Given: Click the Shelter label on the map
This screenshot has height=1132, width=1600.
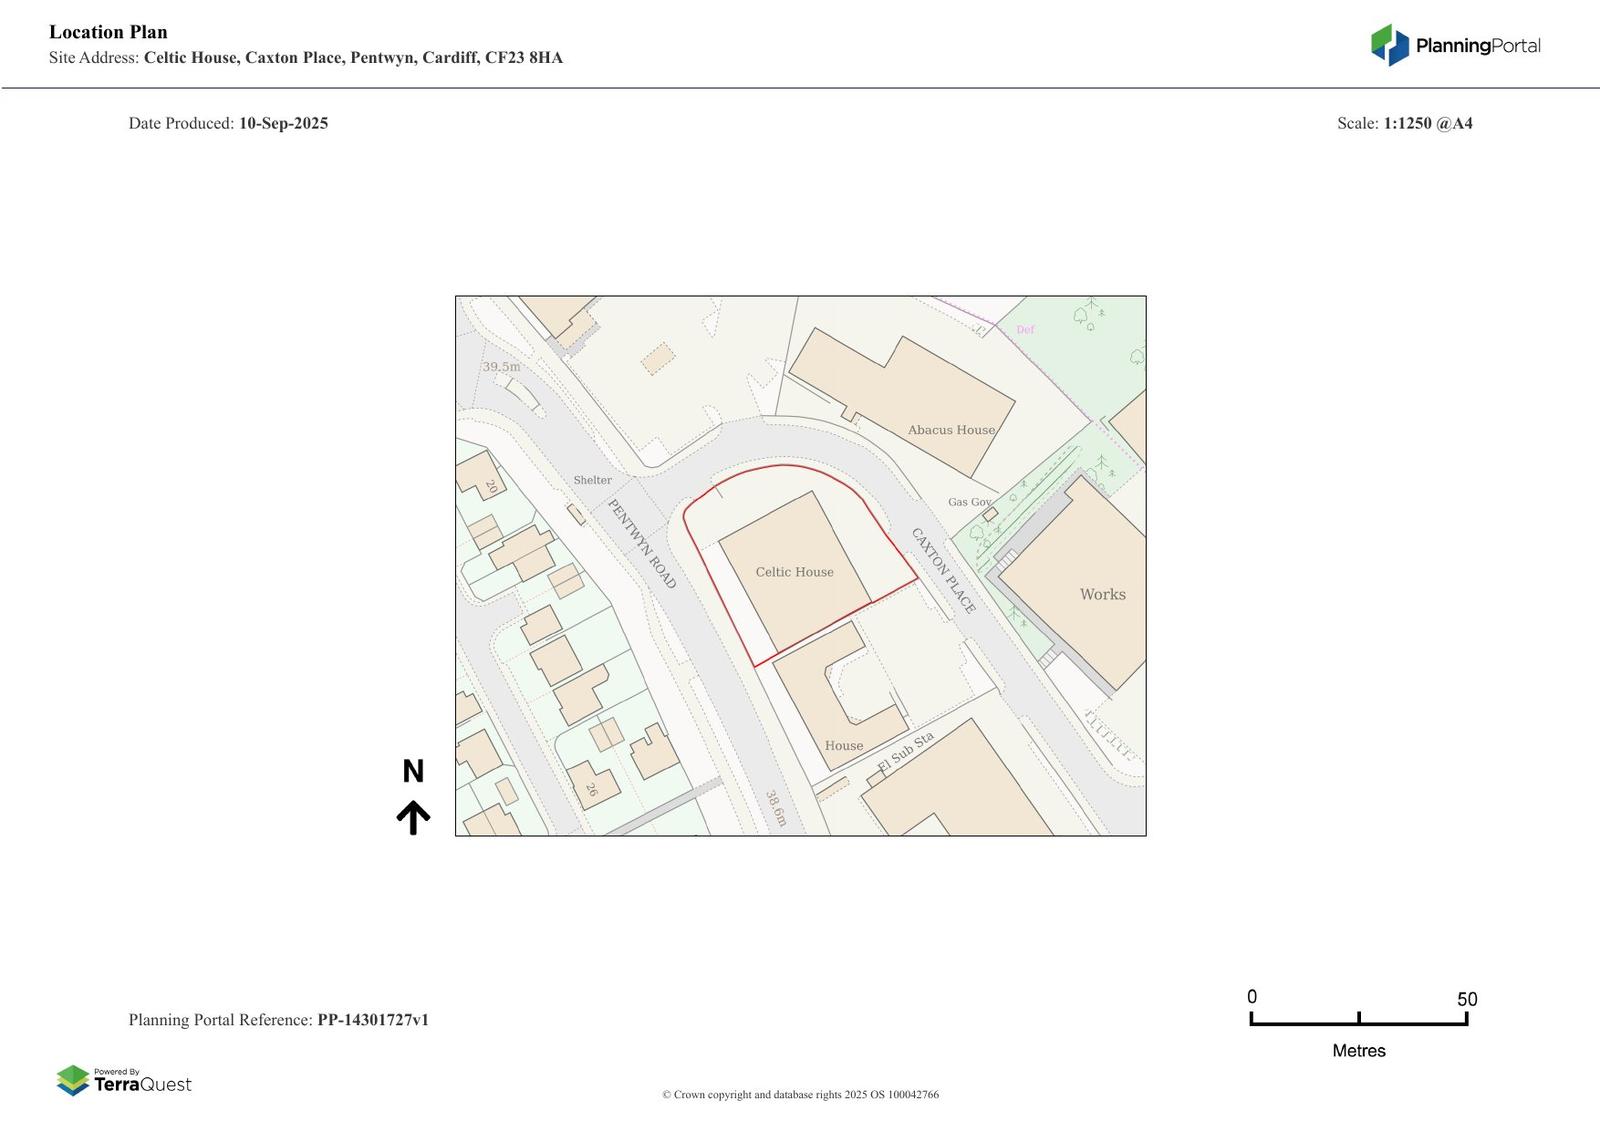Looking at the screenshot, I should click(592, 480).
